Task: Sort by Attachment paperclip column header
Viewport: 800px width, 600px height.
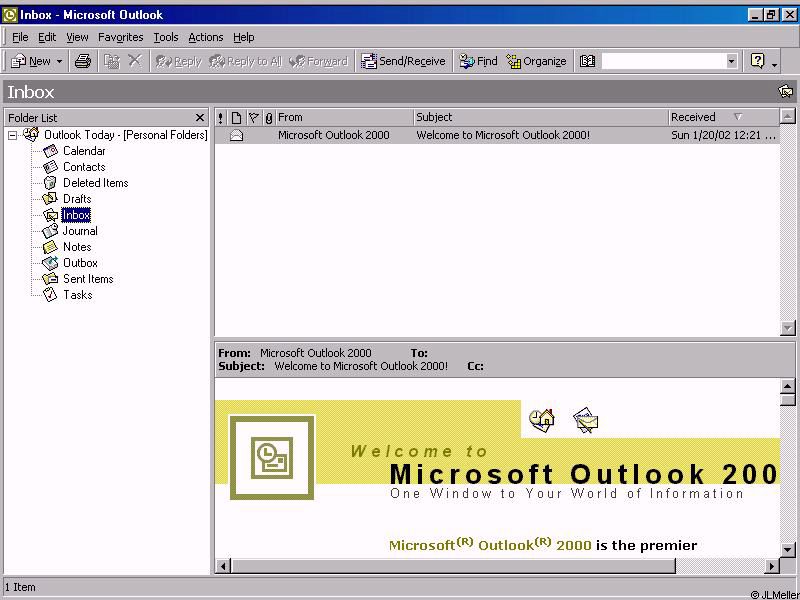Action: [268, 117]
